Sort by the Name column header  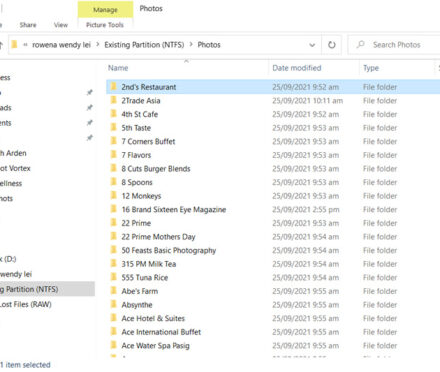point(118,68)
